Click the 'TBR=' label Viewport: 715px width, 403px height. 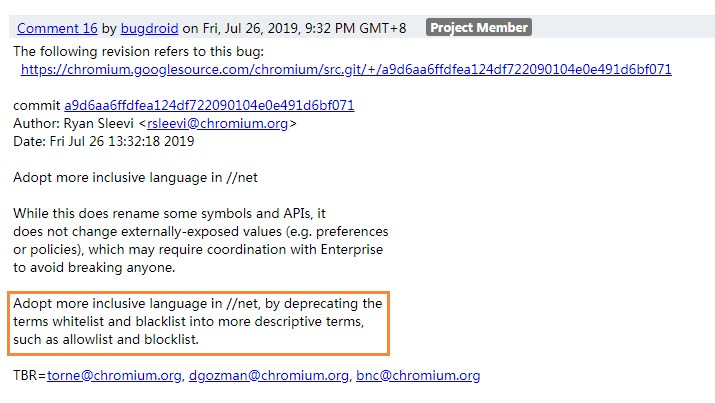(30, 376)
